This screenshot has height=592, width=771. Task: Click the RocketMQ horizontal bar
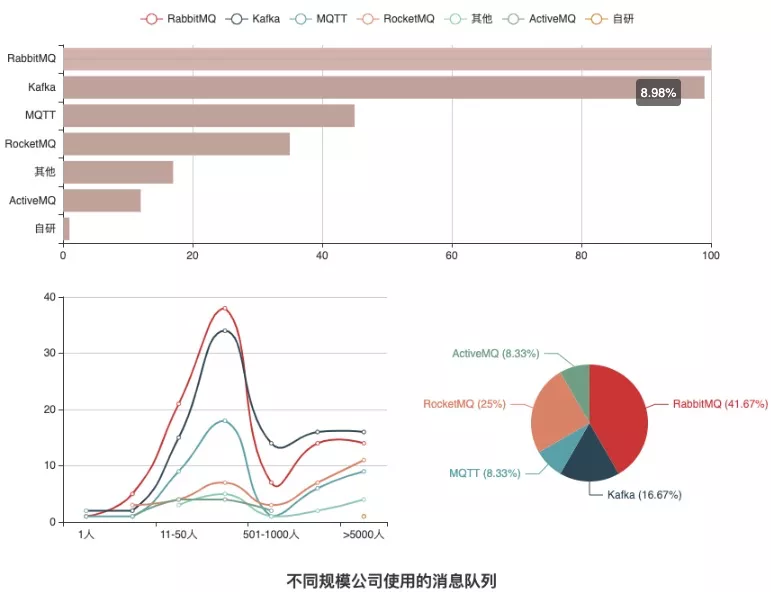point(177,144)
